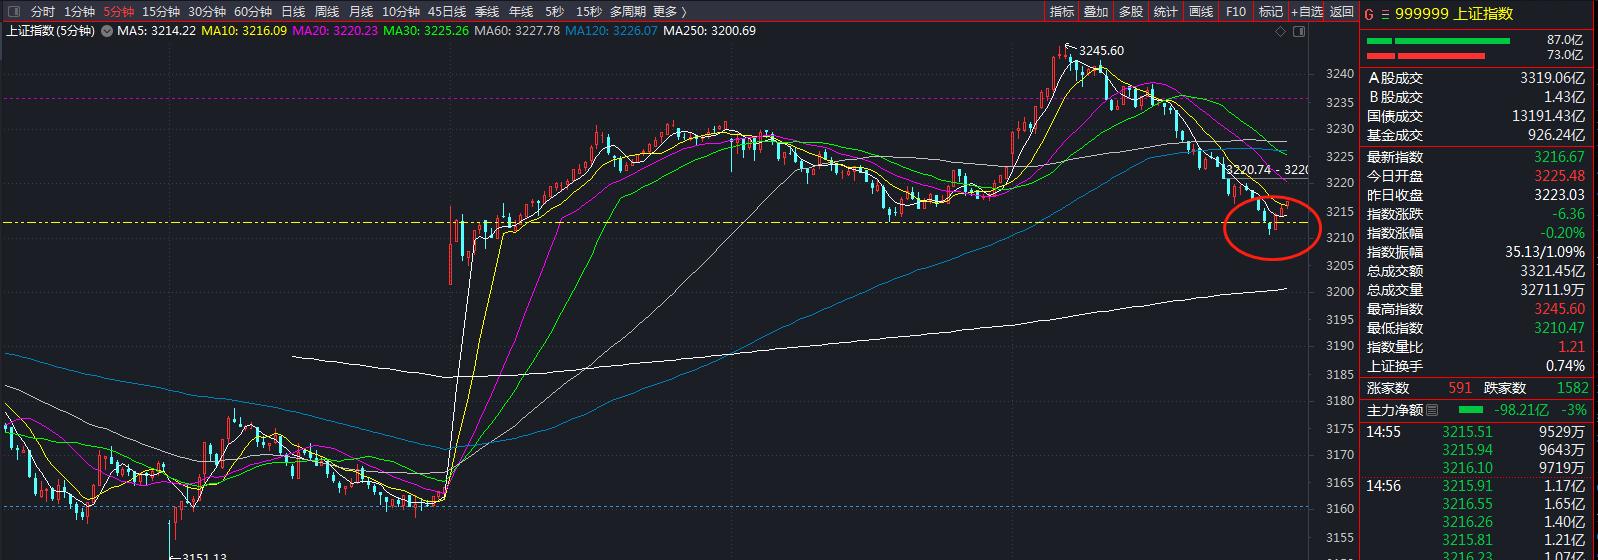Click the green buy/sell volume bar at 87.0亿
1598x560 pixels.
1438,41
